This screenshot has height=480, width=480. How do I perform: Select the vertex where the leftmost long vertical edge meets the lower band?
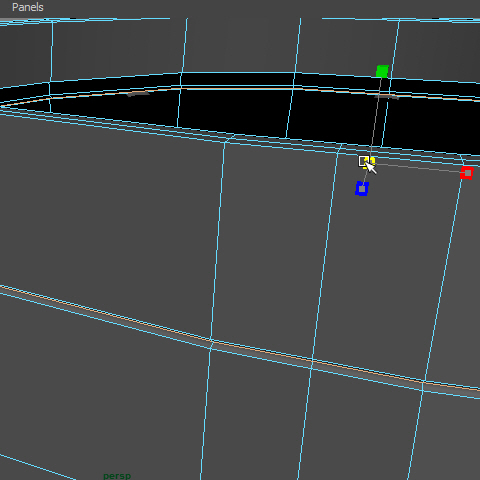(x=211, y=341)
